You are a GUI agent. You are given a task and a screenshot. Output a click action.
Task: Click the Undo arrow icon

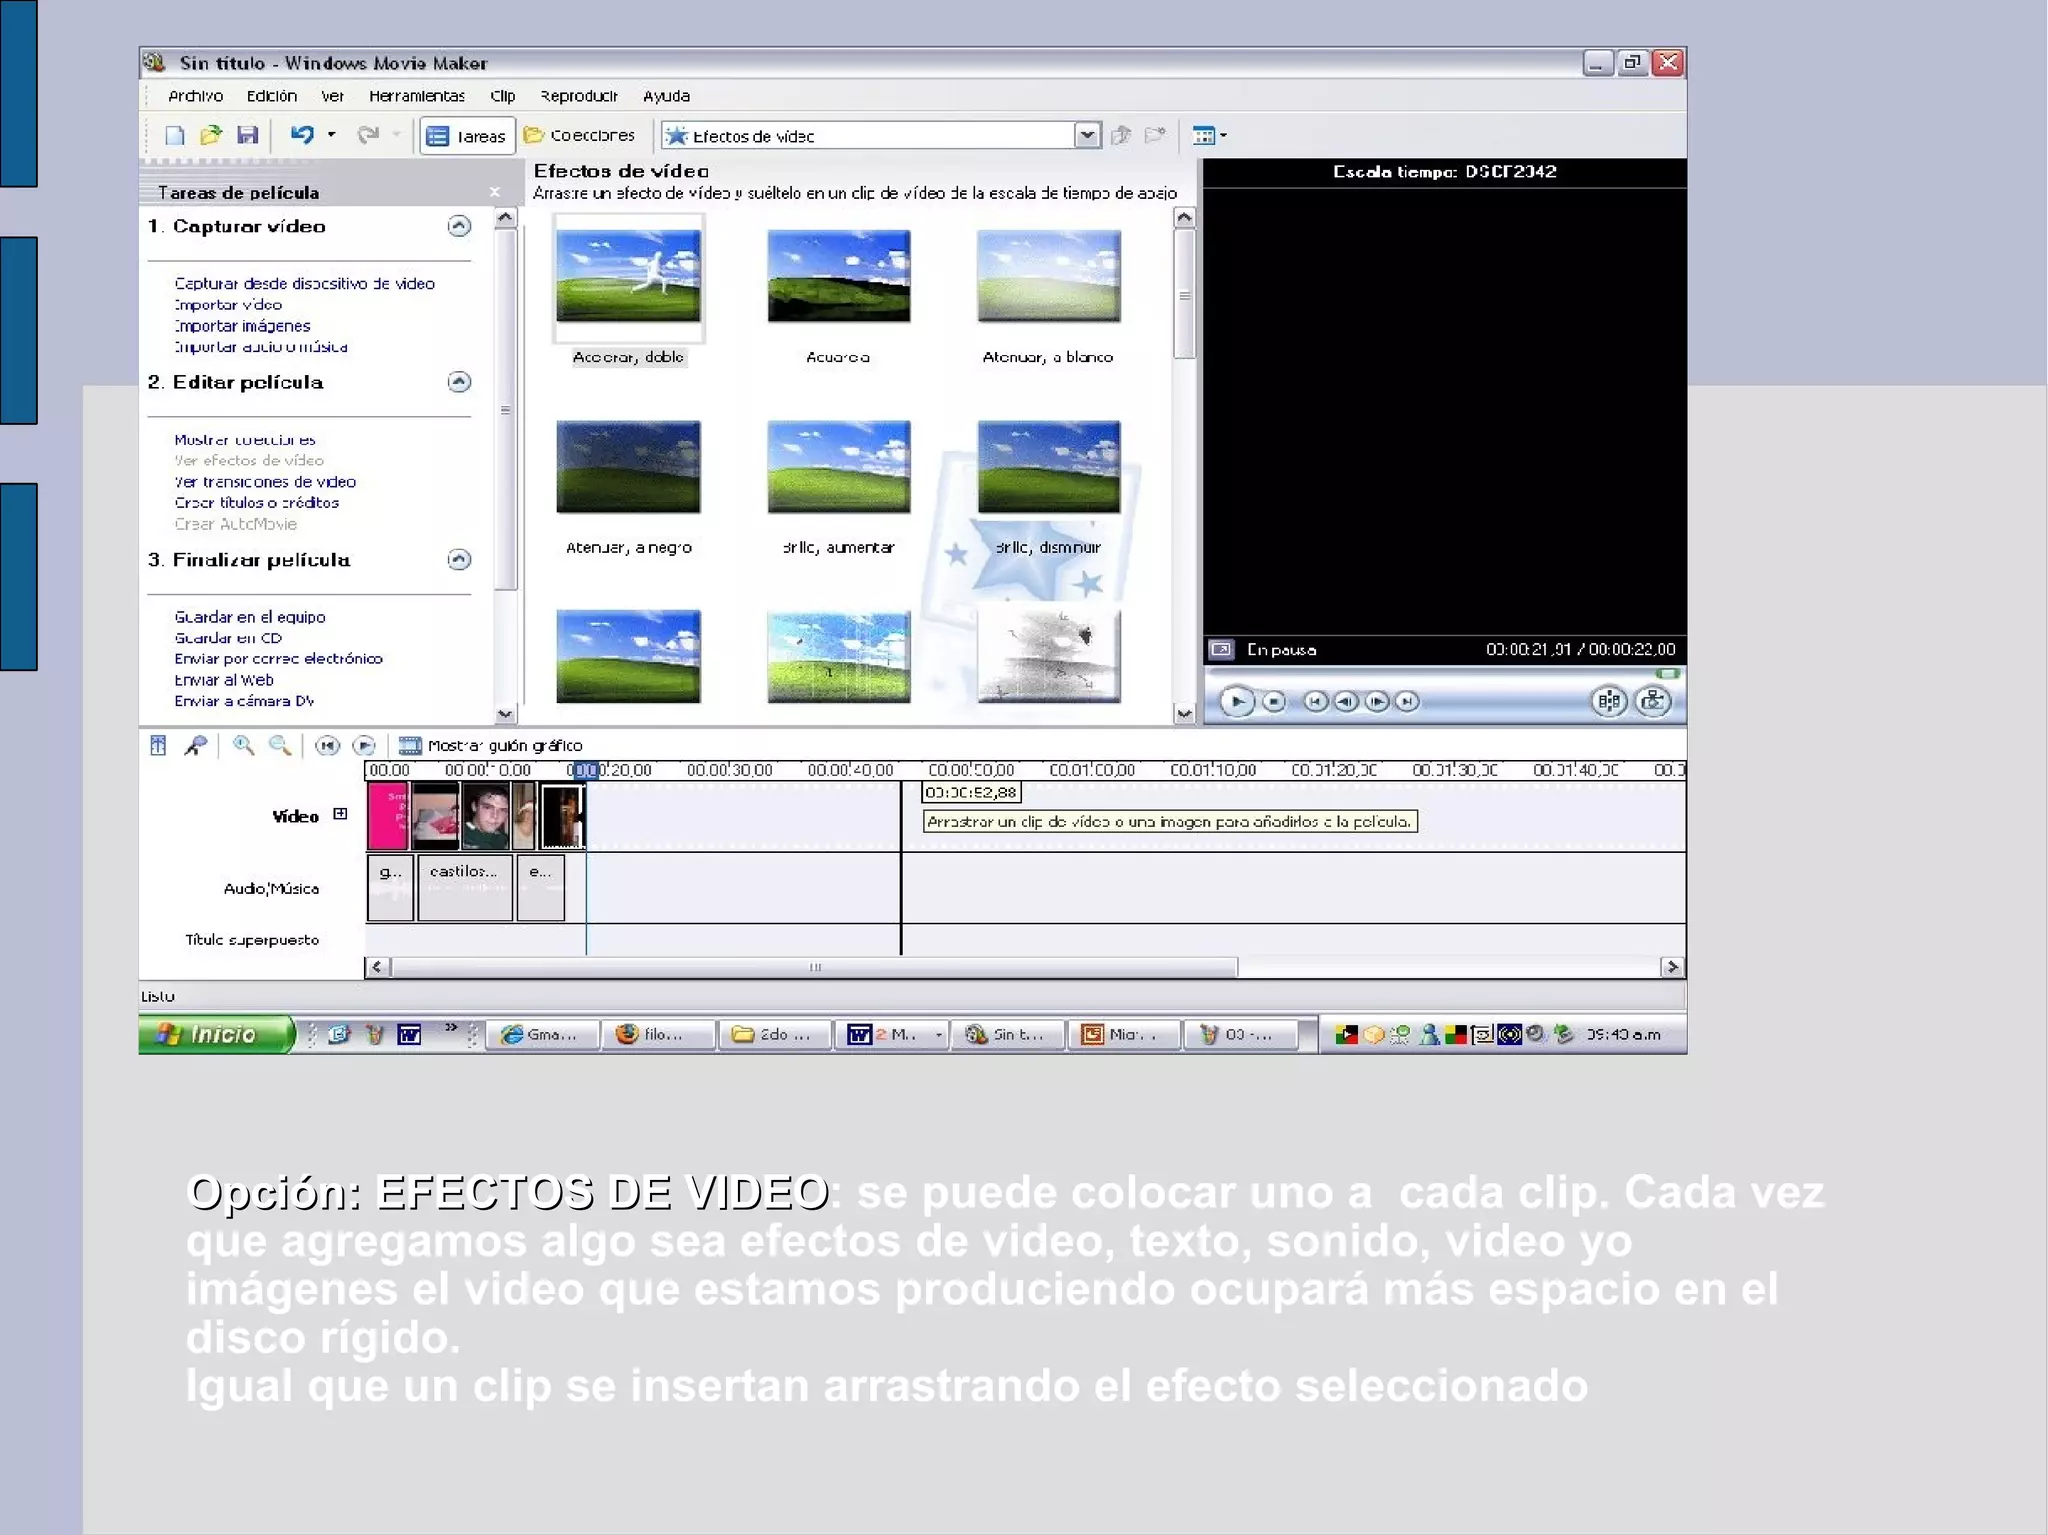pos(301,134)
